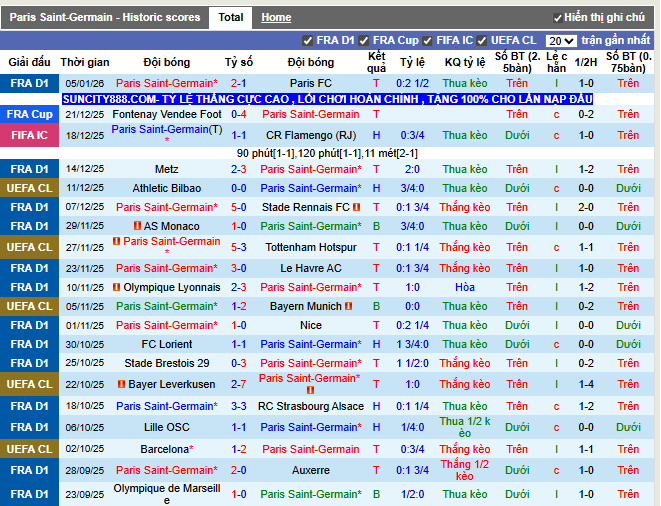
Task: Open Le Havre AC team link
Action: pyautogui.click(x=311, y=268)
